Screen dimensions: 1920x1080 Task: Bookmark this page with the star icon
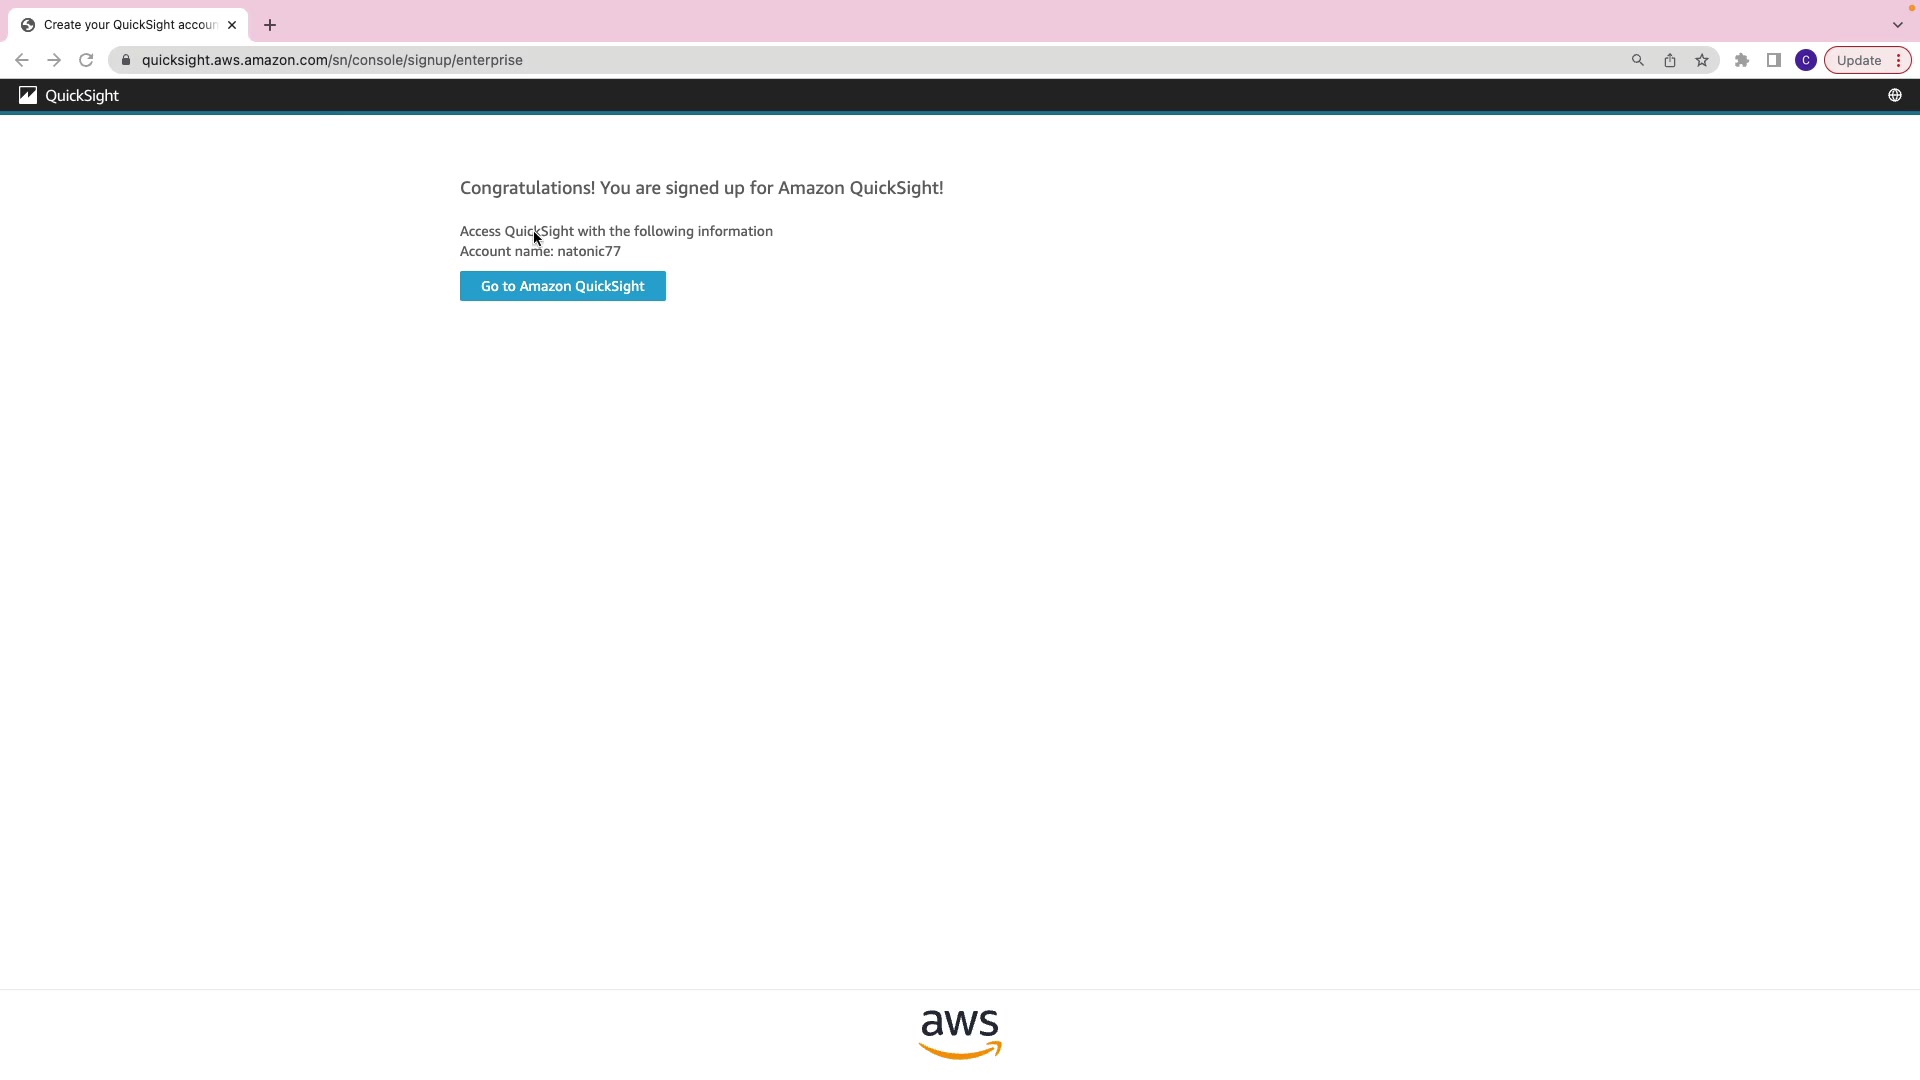(x=1702, y=60)
